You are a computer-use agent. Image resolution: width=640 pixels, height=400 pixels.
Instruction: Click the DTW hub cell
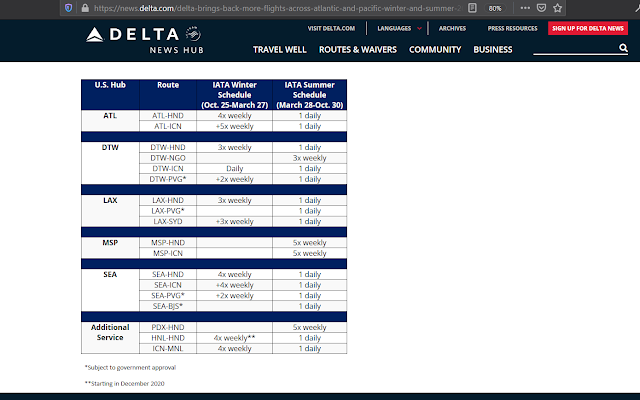pyautogui.click(x=110, y=163)
